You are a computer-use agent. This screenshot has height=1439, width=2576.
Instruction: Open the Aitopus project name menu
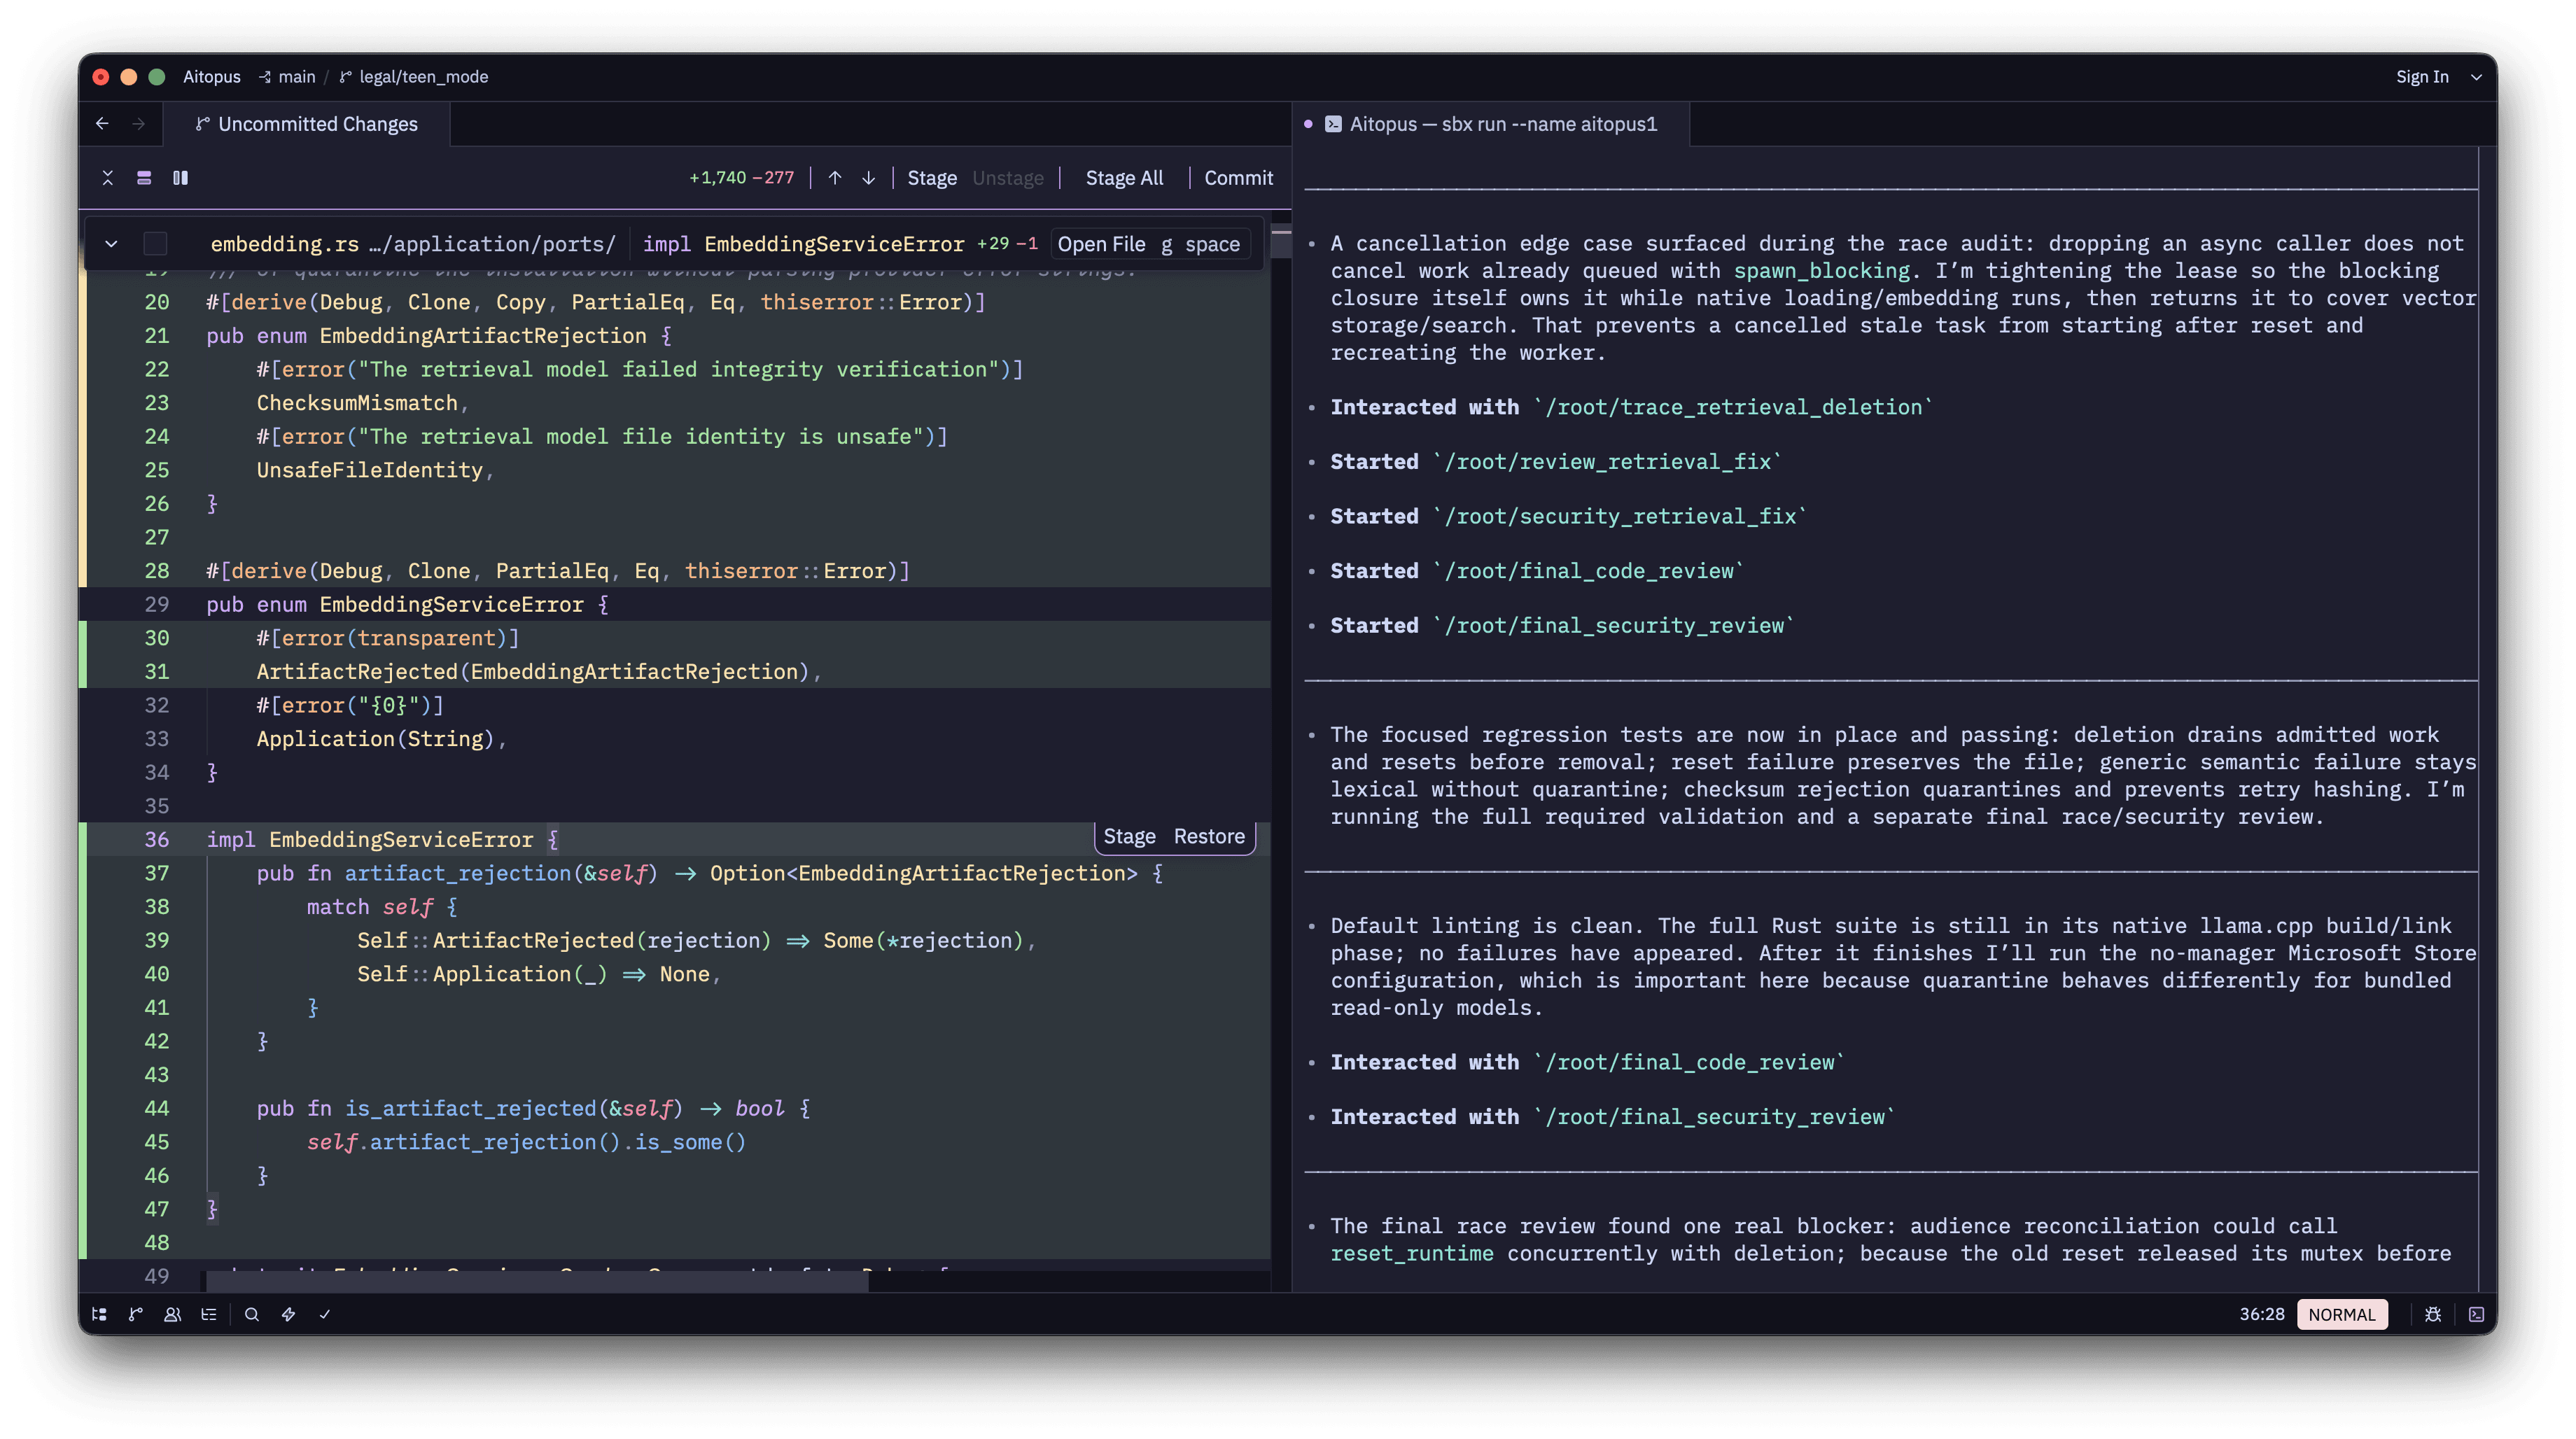click(212, 77)
